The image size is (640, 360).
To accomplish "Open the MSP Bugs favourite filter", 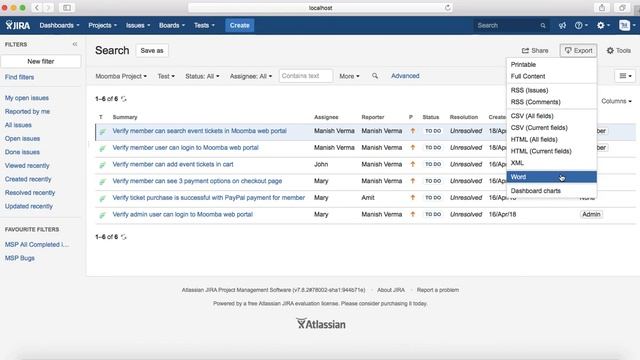I will tap(20, 258).
